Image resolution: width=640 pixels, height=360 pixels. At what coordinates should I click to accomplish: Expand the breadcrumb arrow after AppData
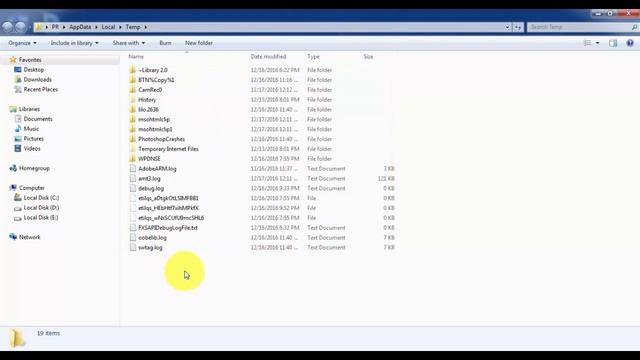(x=96, y=27)
